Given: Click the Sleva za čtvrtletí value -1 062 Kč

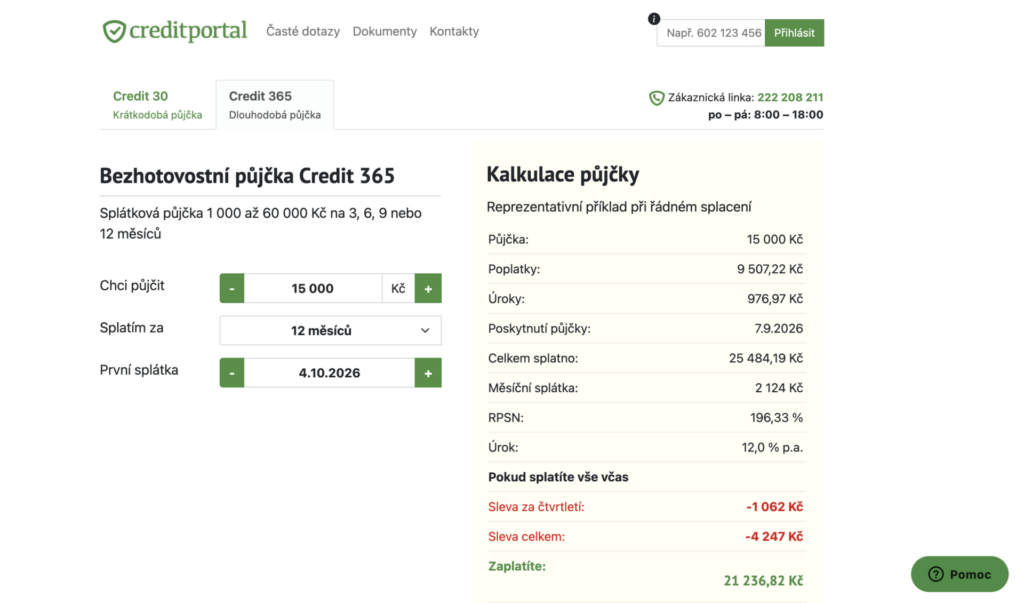Looking at the screenshot, I should 775,507.
